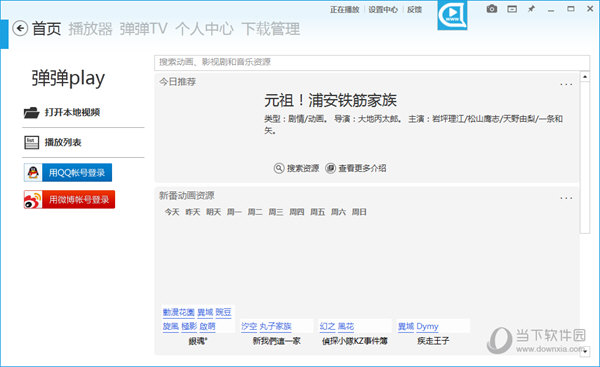Show new anime for 周四

[297, 212]
